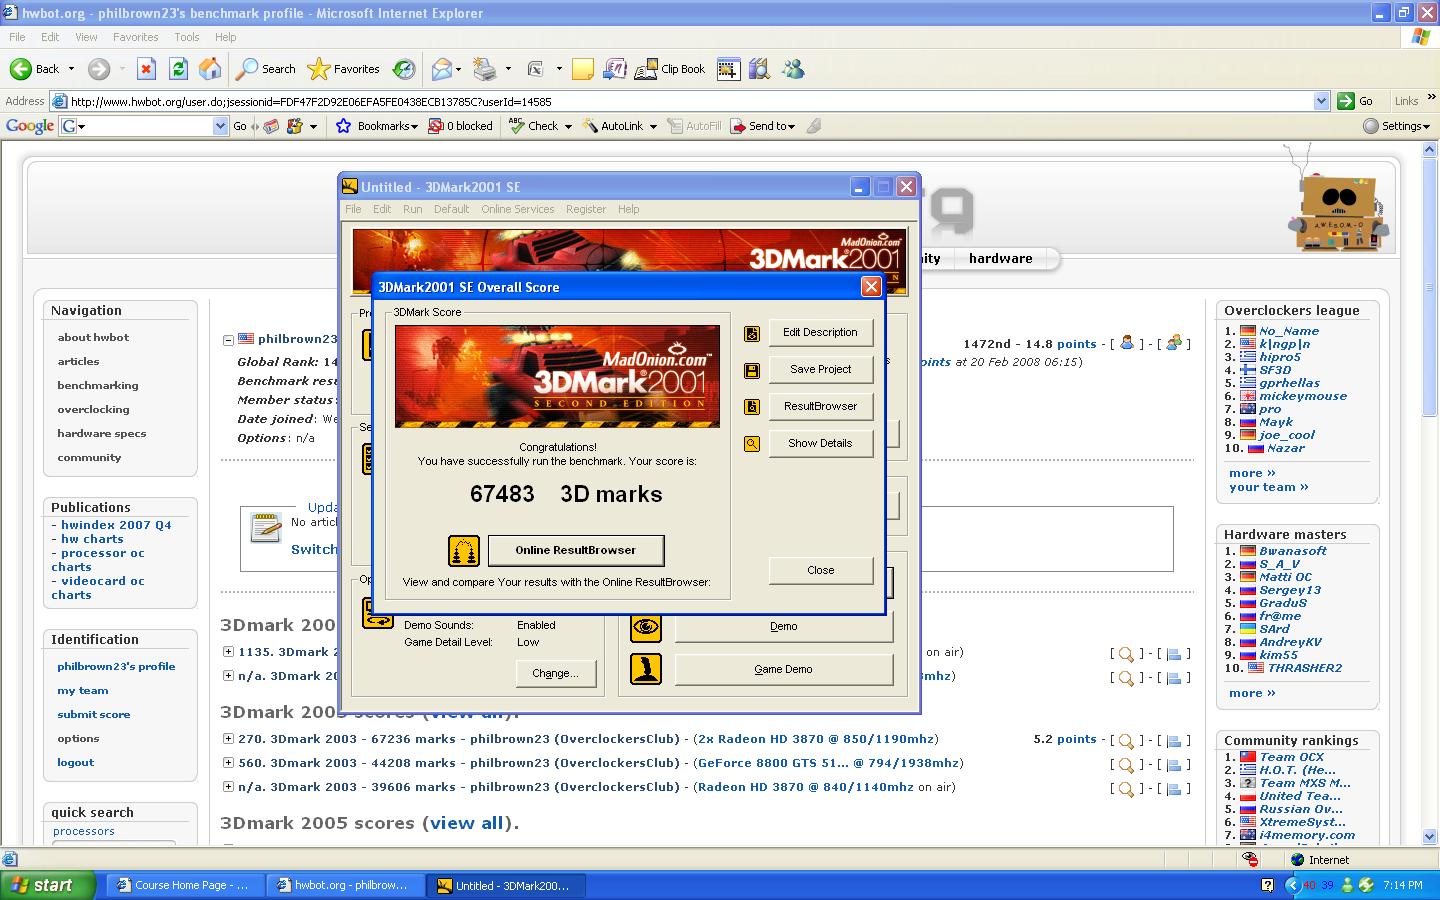Open the IE View menu
This screenshot has width=1440, height=900.
pyautogui.click(x=87, y=37)
